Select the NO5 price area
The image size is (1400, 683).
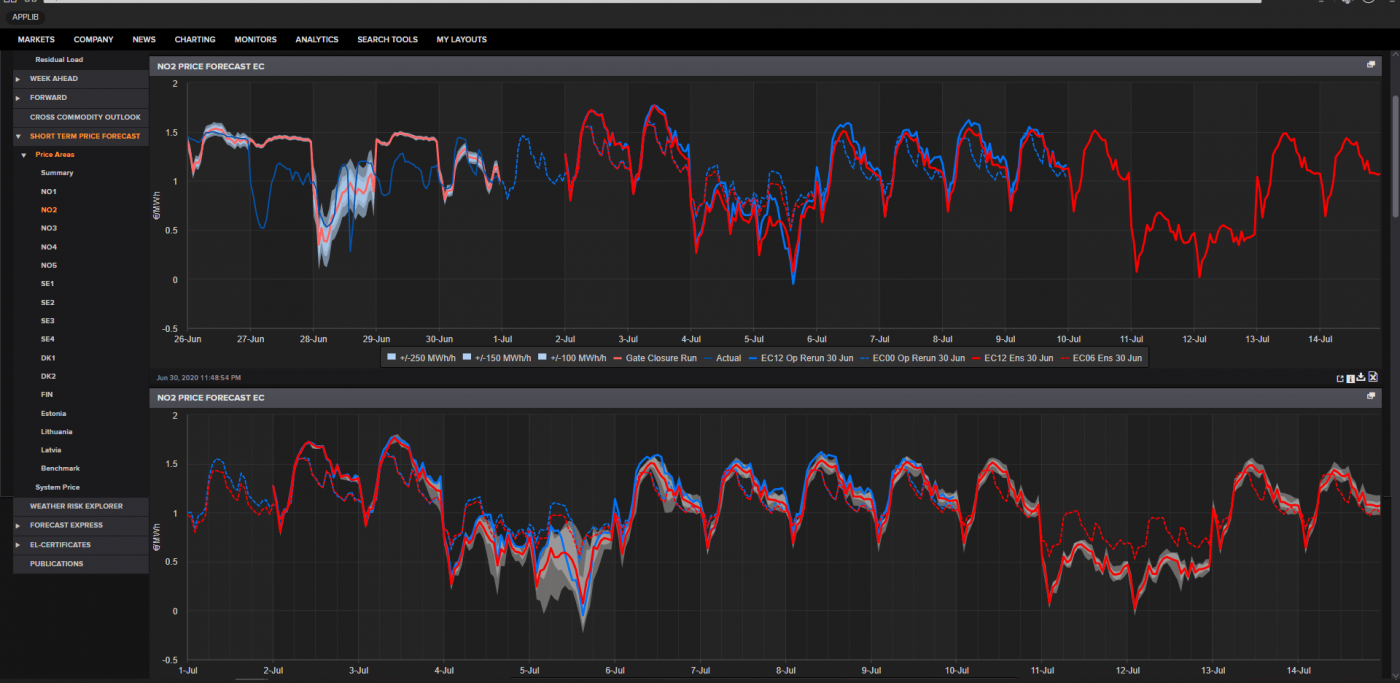pyautogui.click(x=49, y=265)
